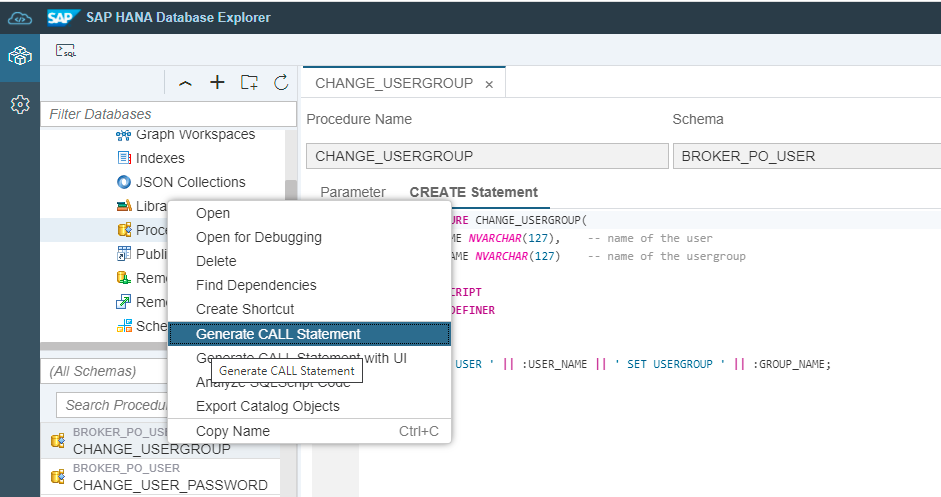
Task: Click the Libraries icon
Action: [124, 206]
